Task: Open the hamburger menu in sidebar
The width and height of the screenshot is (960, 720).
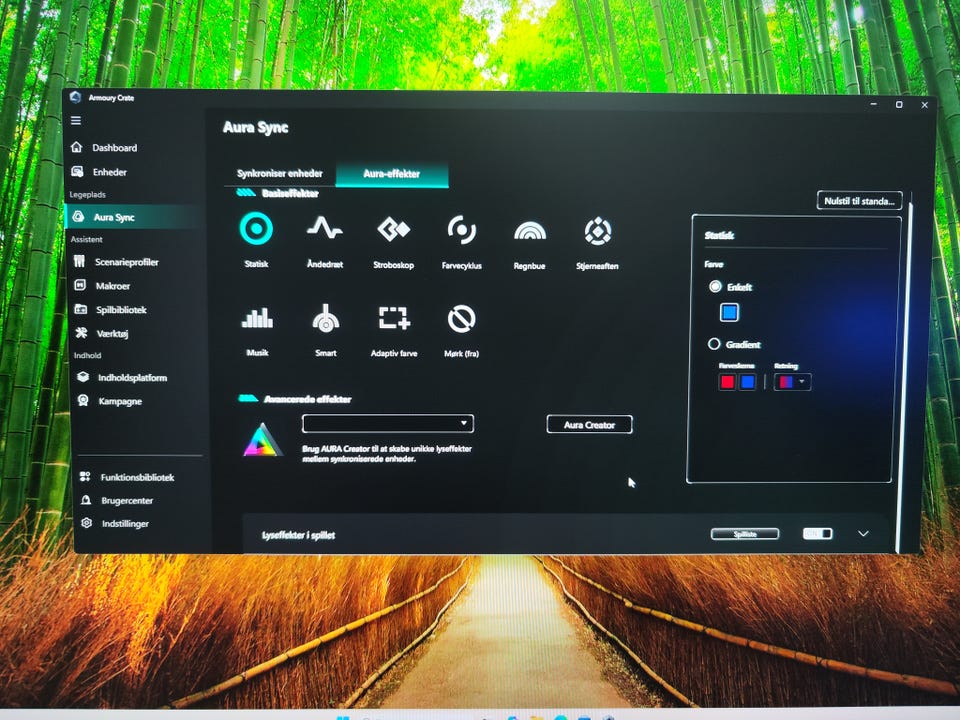Action: 76,121
